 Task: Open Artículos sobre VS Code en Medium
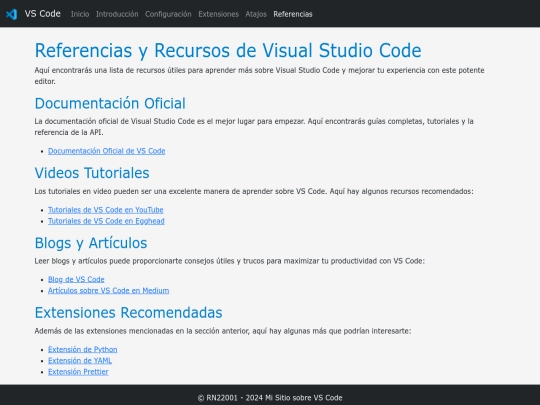(x=108, y=291)
